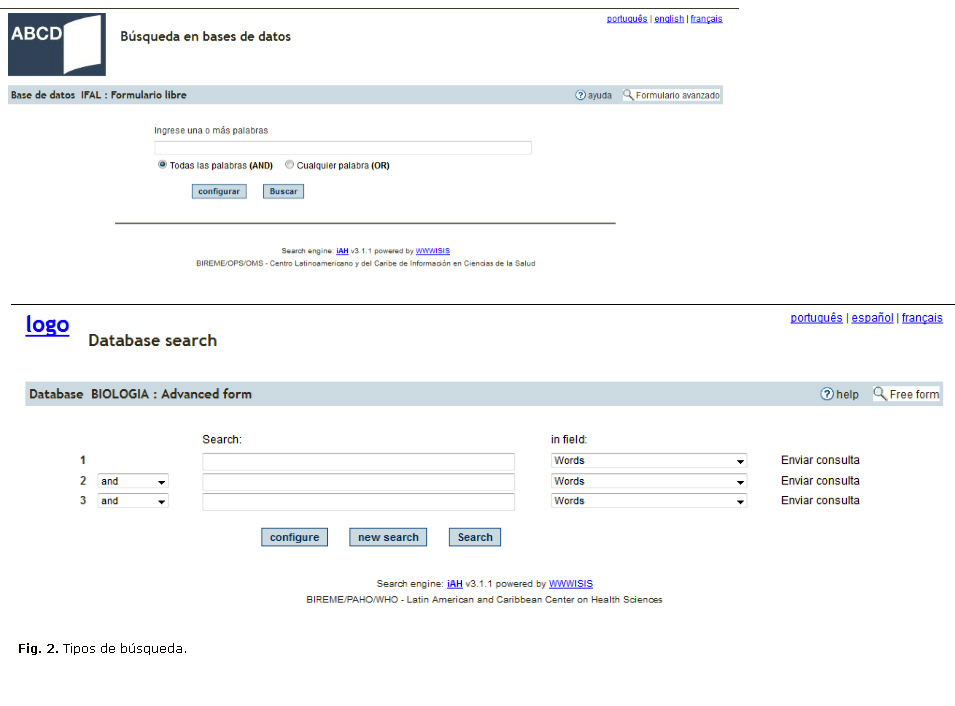
Task: Expand the row 1 Words field dropdown
Action: [x=648, y=461]
